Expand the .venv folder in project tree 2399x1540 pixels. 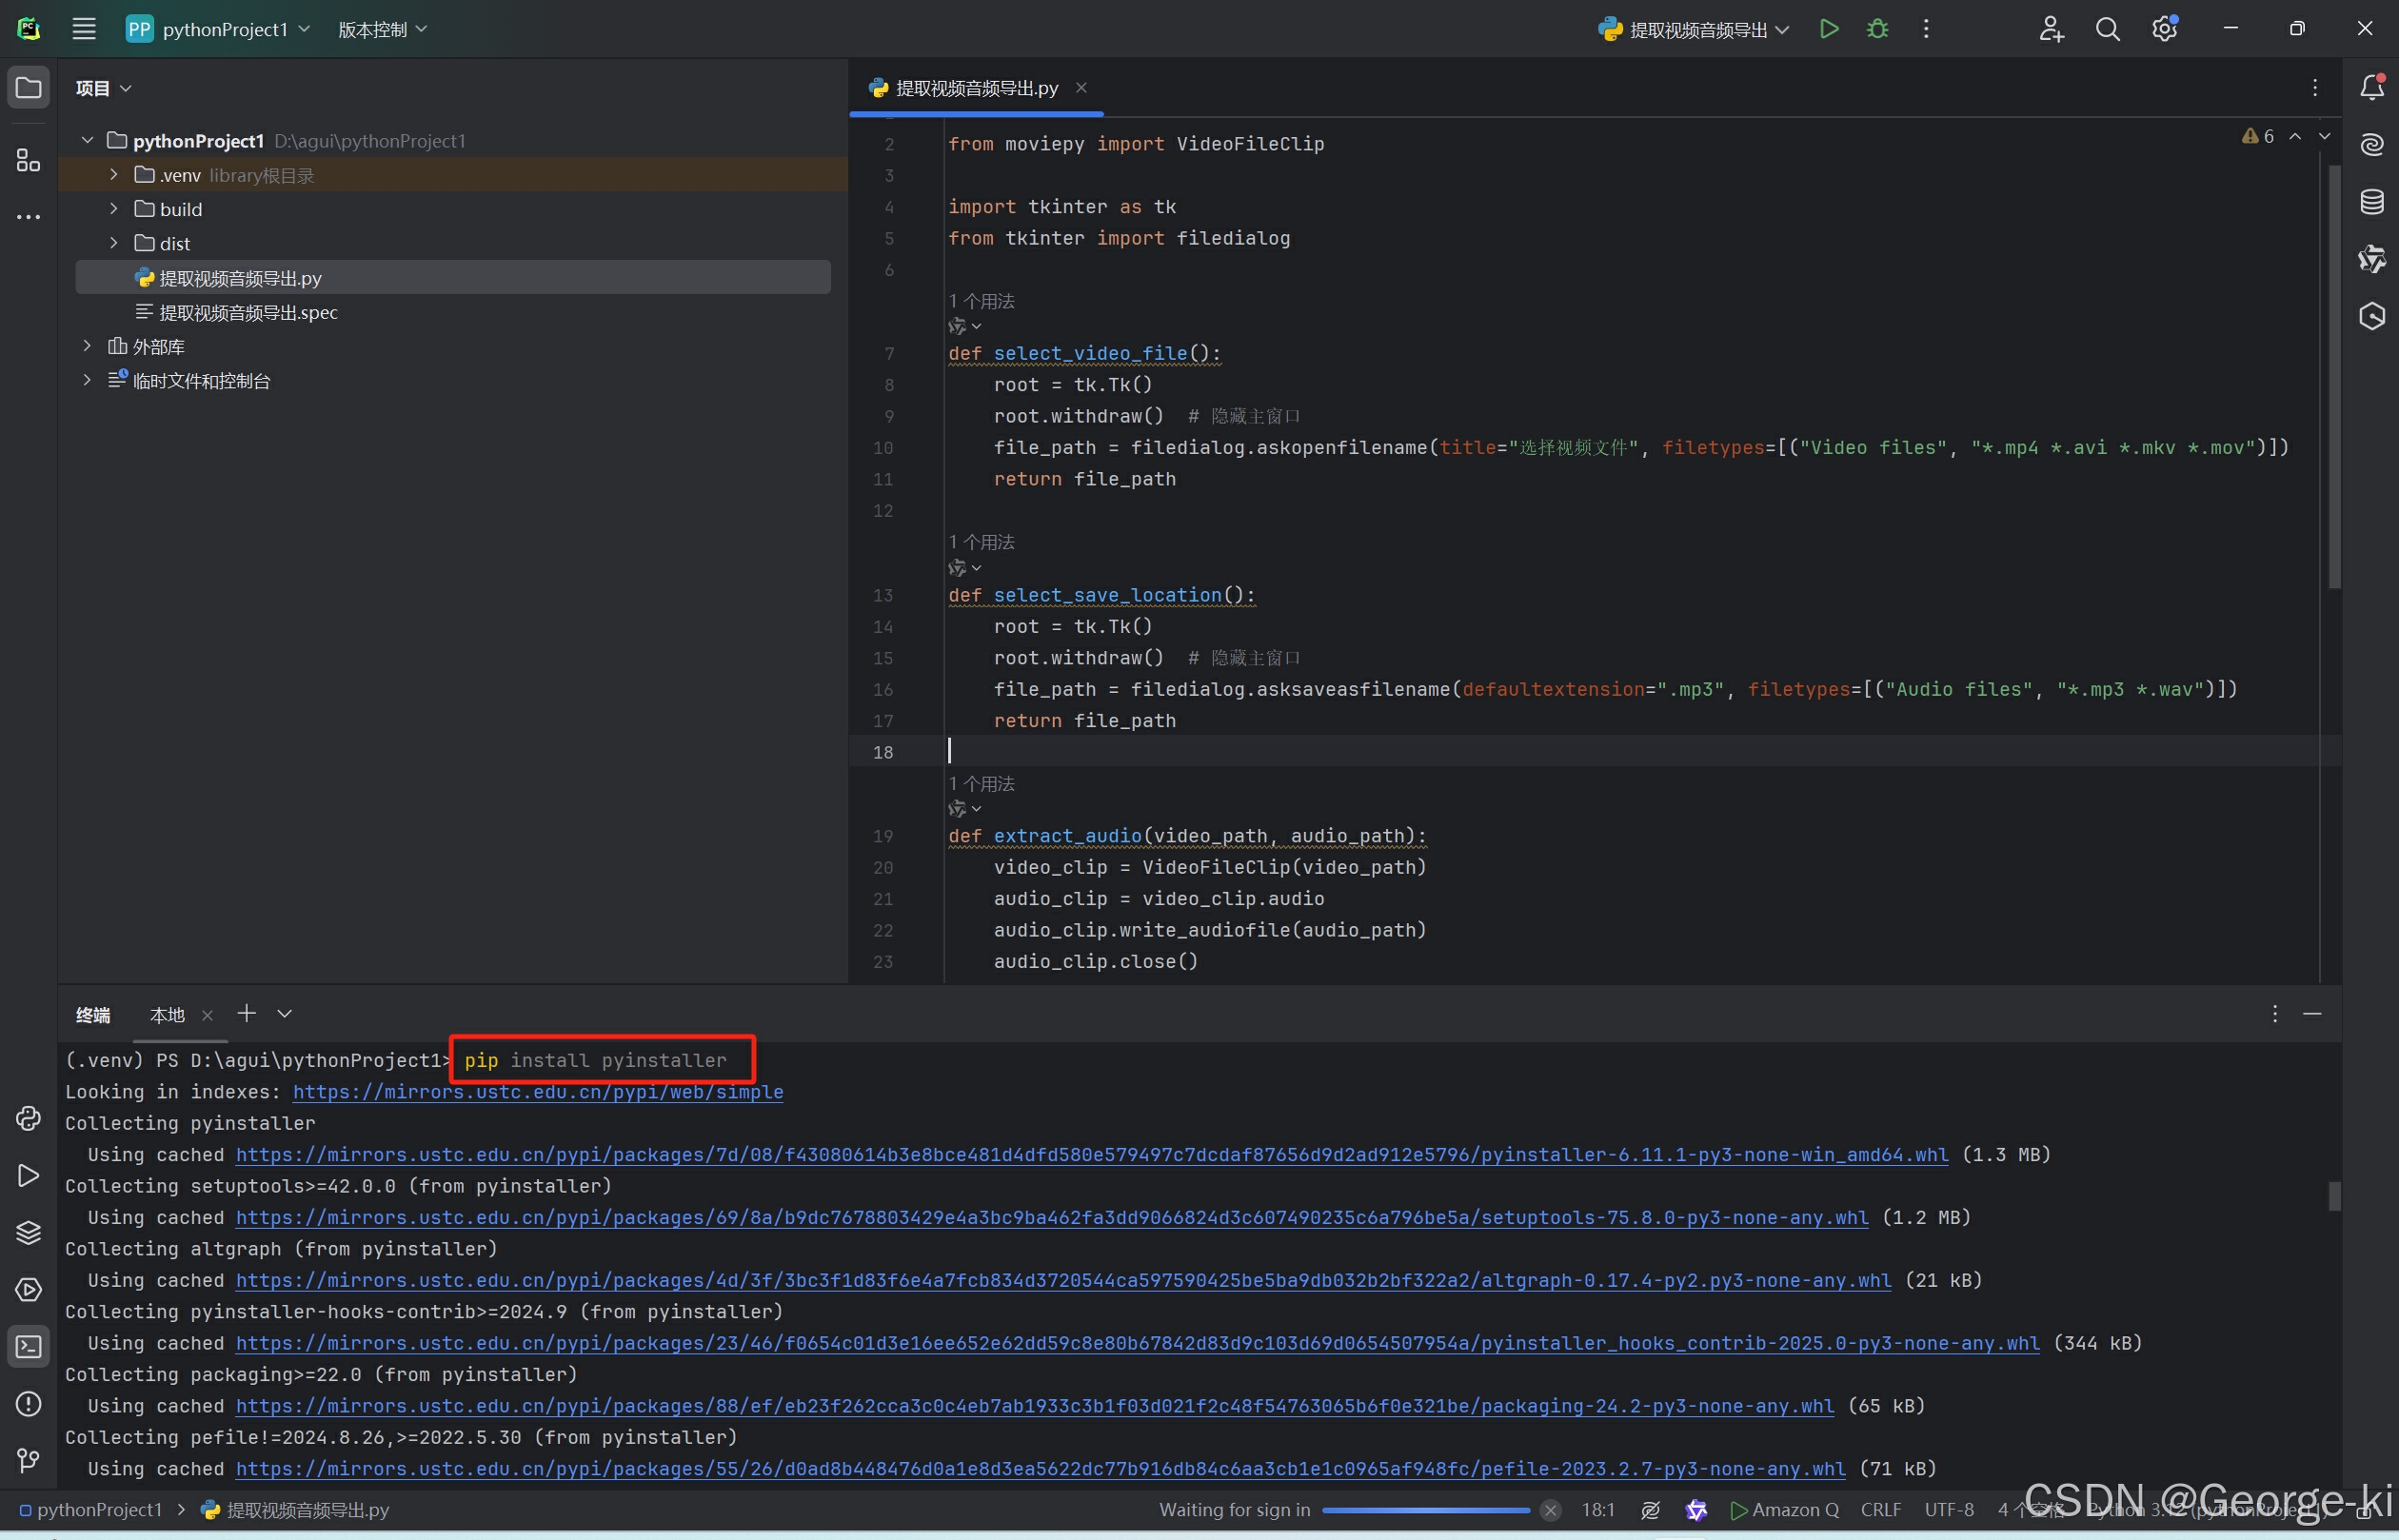pos(114,175)
